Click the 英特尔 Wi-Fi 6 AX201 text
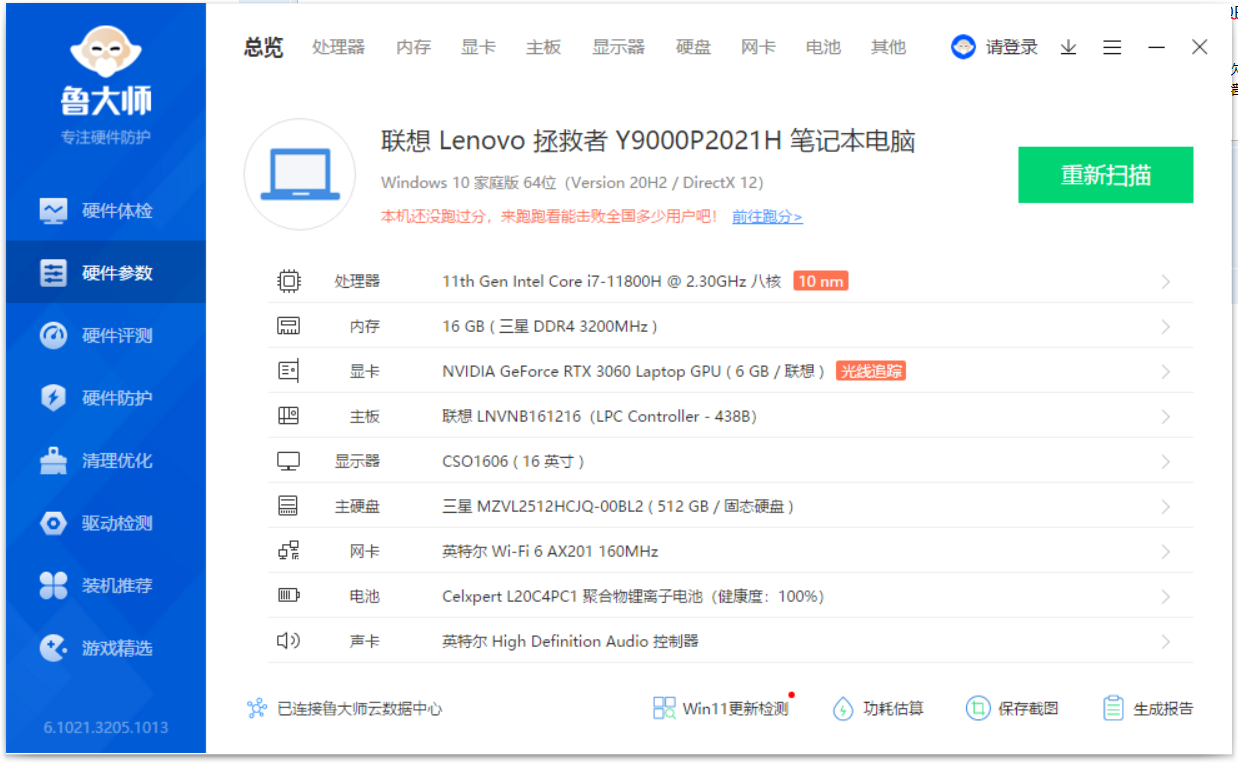 pyautogui.click(x=550, y=551)
